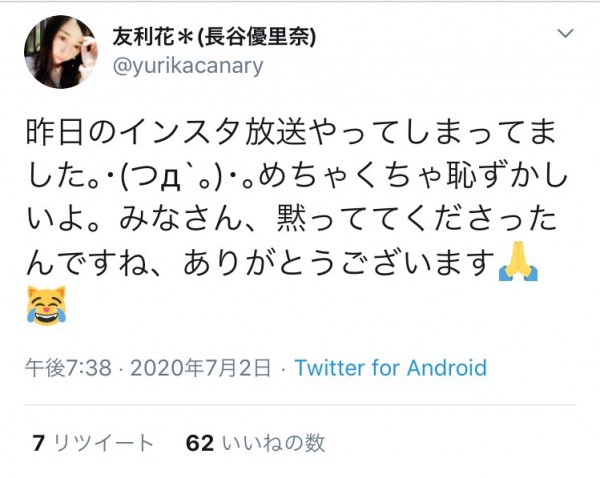
Task: Open the tweet options chevron menu
Action: click(x=565, y=33)
